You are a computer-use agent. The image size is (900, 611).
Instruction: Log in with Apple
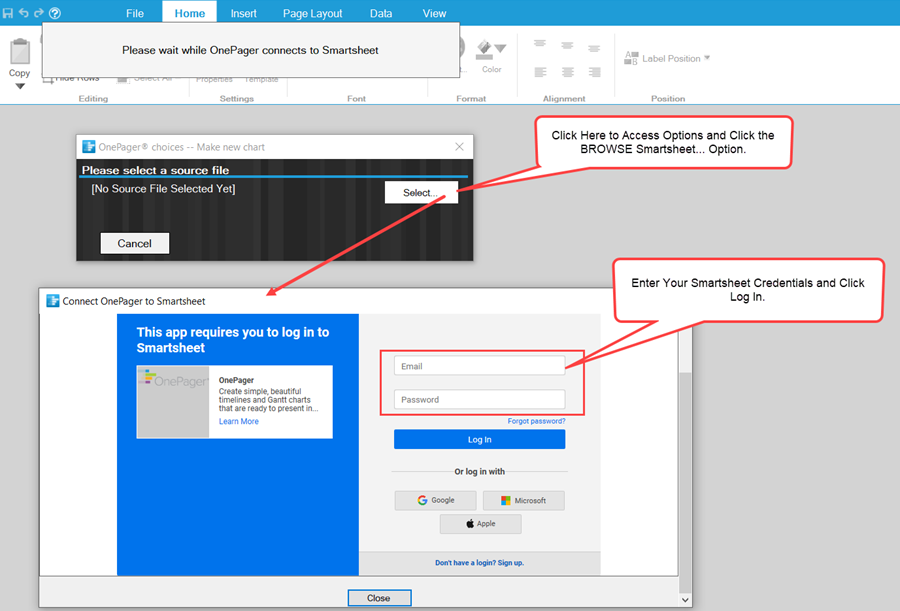pyautogui.click(x=480, y=524)
